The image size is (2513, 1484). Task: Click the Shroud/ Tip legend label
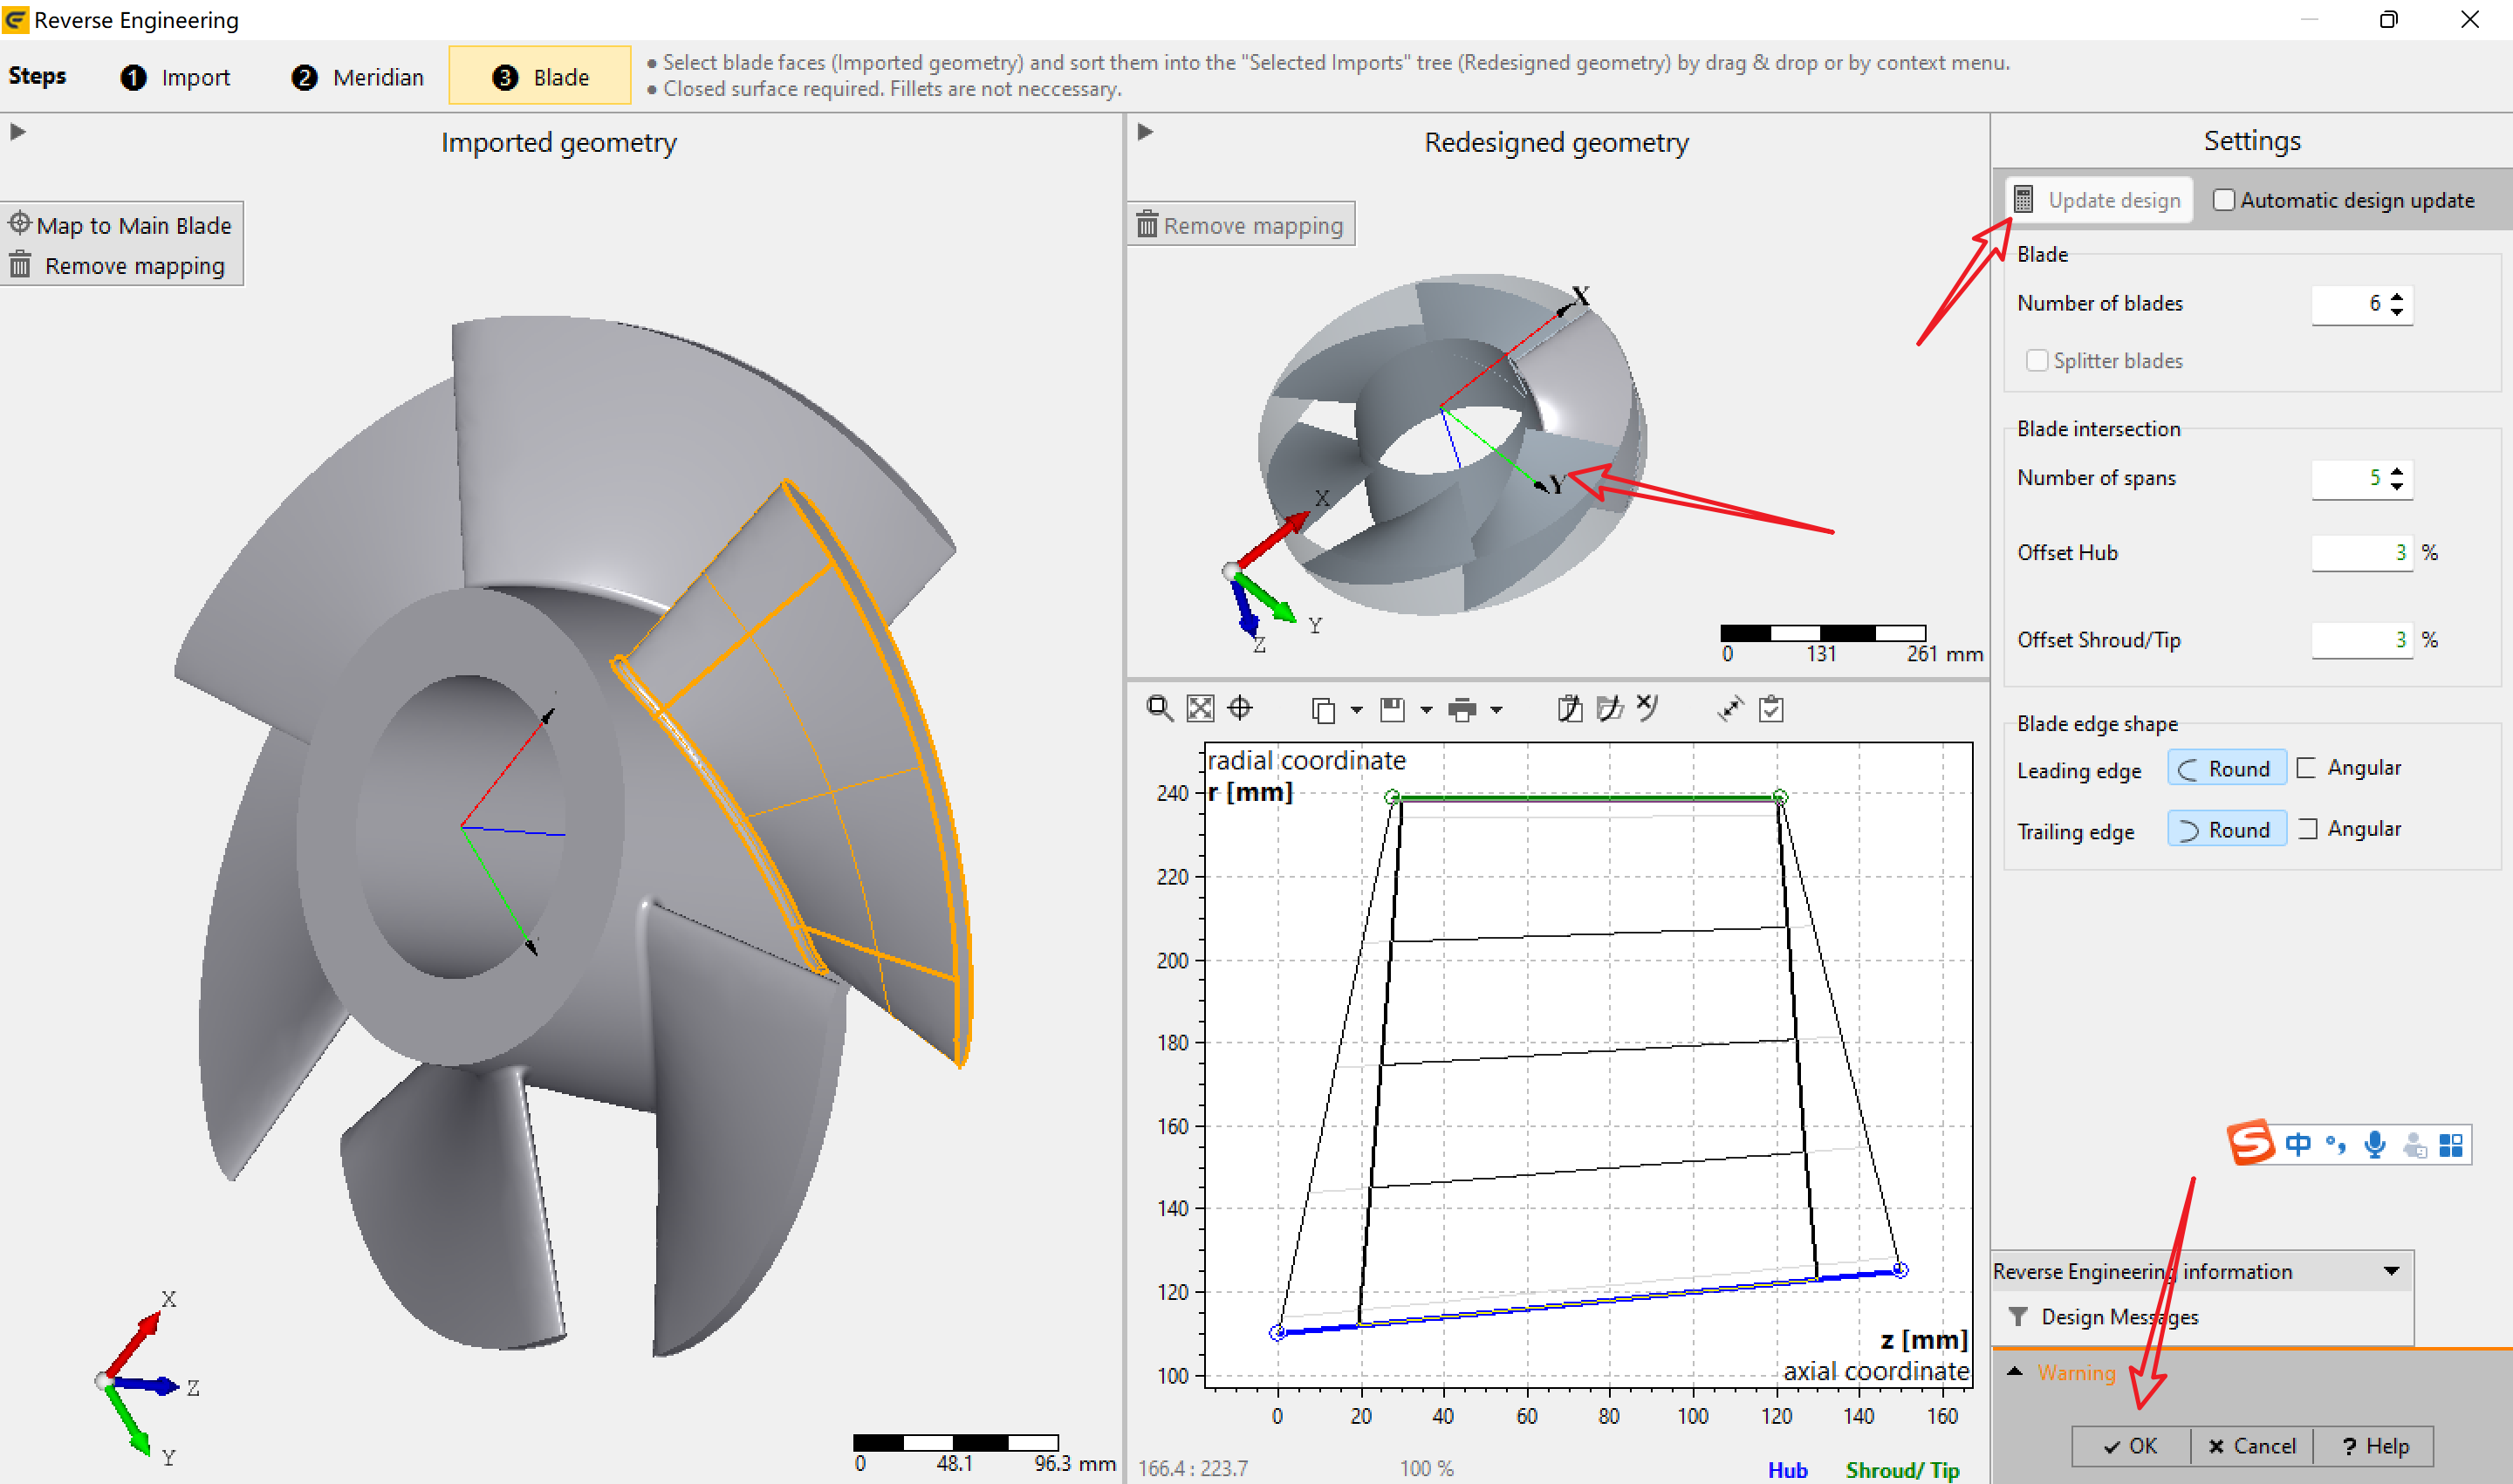(1902, 1469)
